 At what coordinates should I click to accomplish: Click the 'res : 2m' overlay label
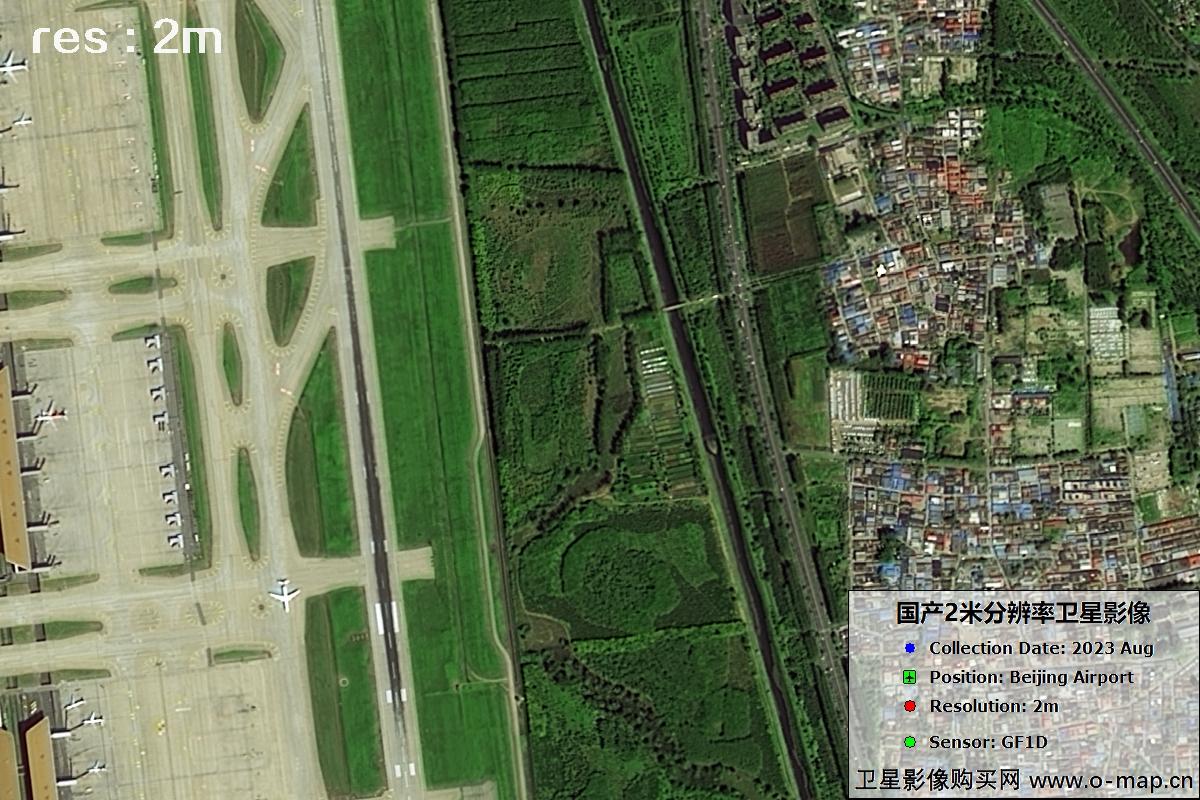(126, 38)
